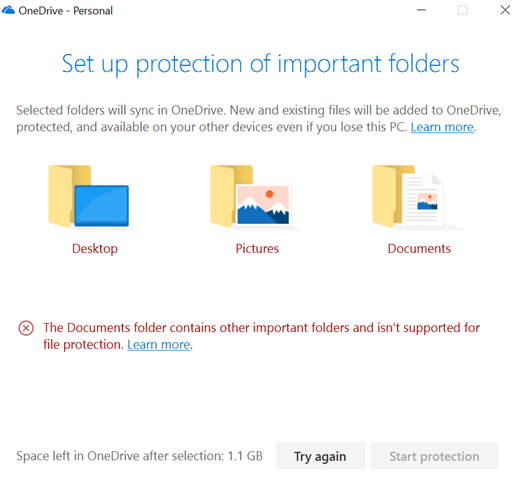520x480 pixels.
Task: Click the Documents folder label
Action: [x=419, y=249]
